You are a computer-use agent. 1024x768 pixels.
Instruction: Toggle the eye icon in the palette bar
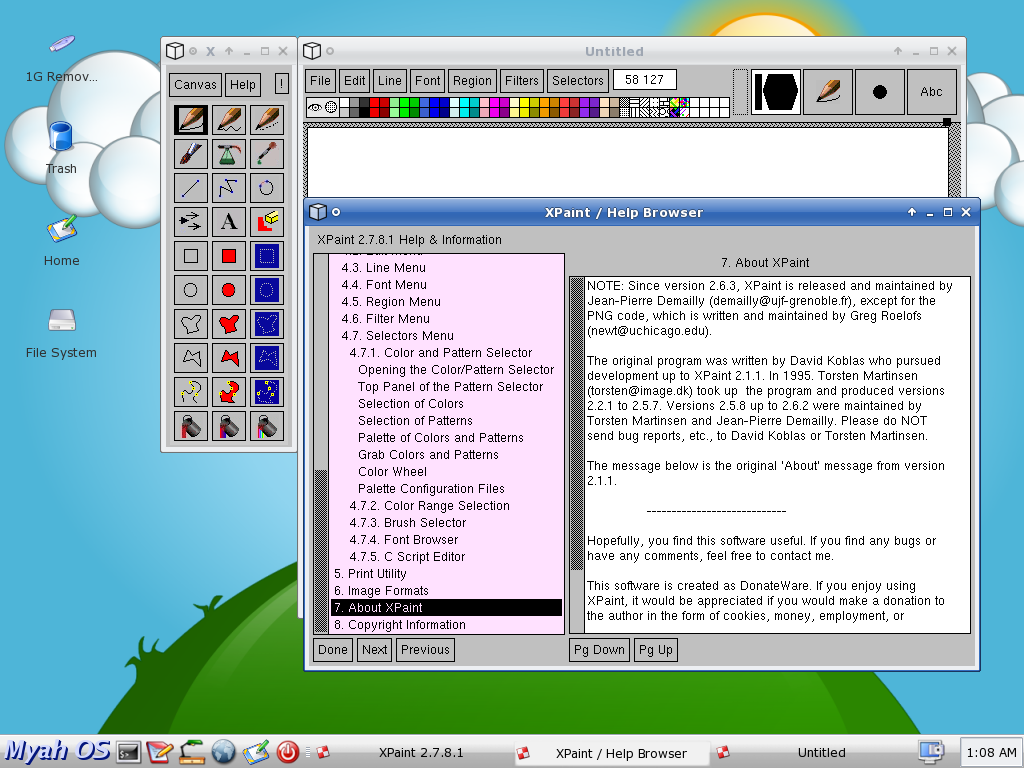click(315, 107)
